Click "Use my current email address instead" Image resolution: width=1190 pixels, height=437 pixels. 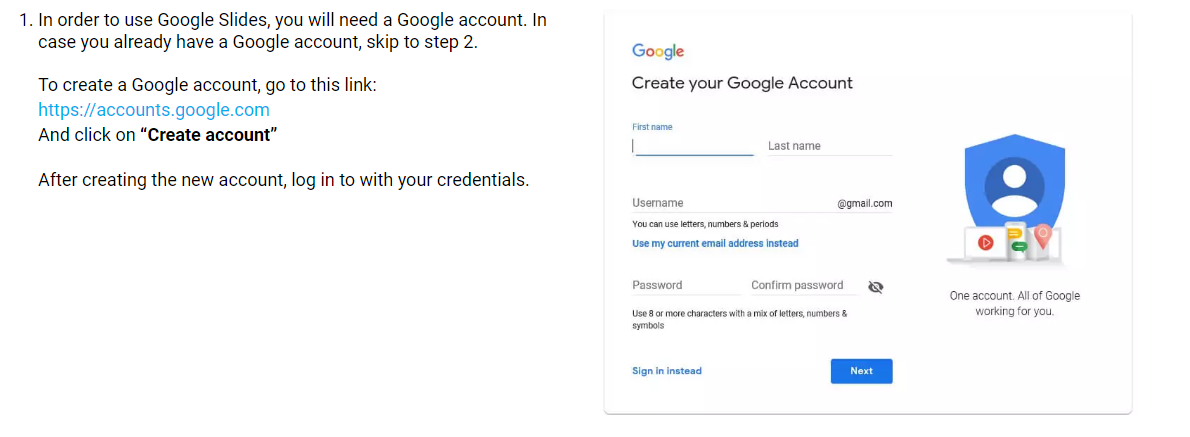click(715, 243)
